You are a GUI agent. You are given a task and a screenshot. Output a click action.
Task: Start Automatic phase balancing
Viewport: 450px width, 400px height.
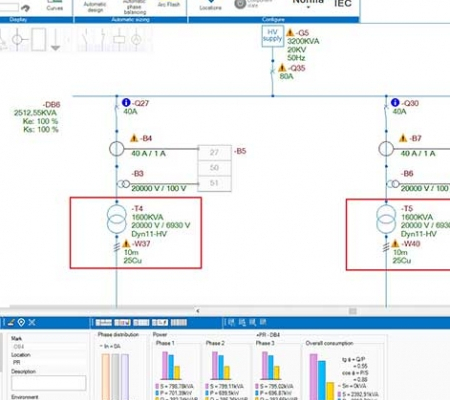pos(135,7)
